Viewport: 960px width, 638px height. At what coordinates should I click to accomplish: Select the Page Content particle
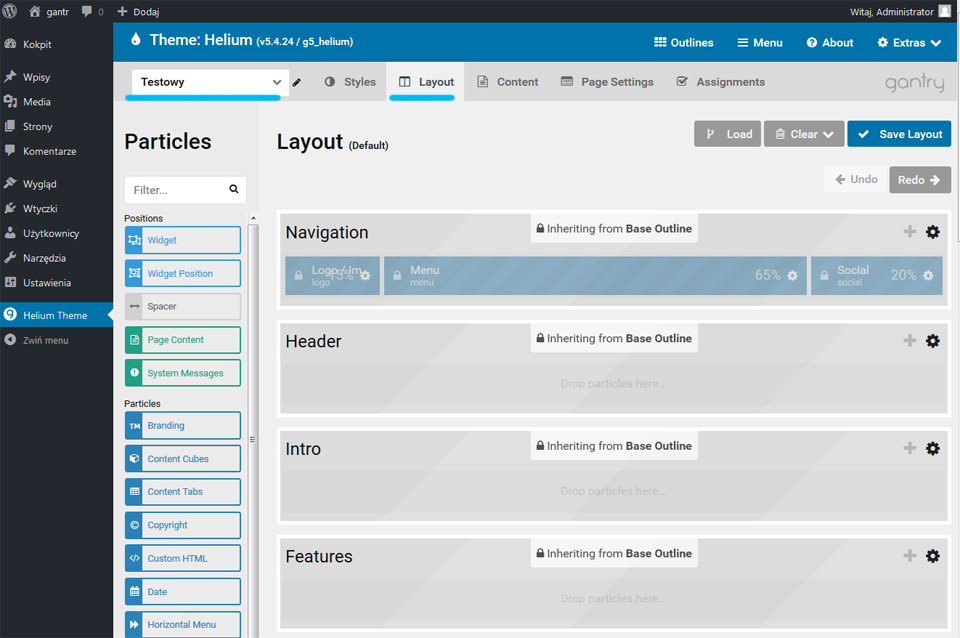pos(182,340)
